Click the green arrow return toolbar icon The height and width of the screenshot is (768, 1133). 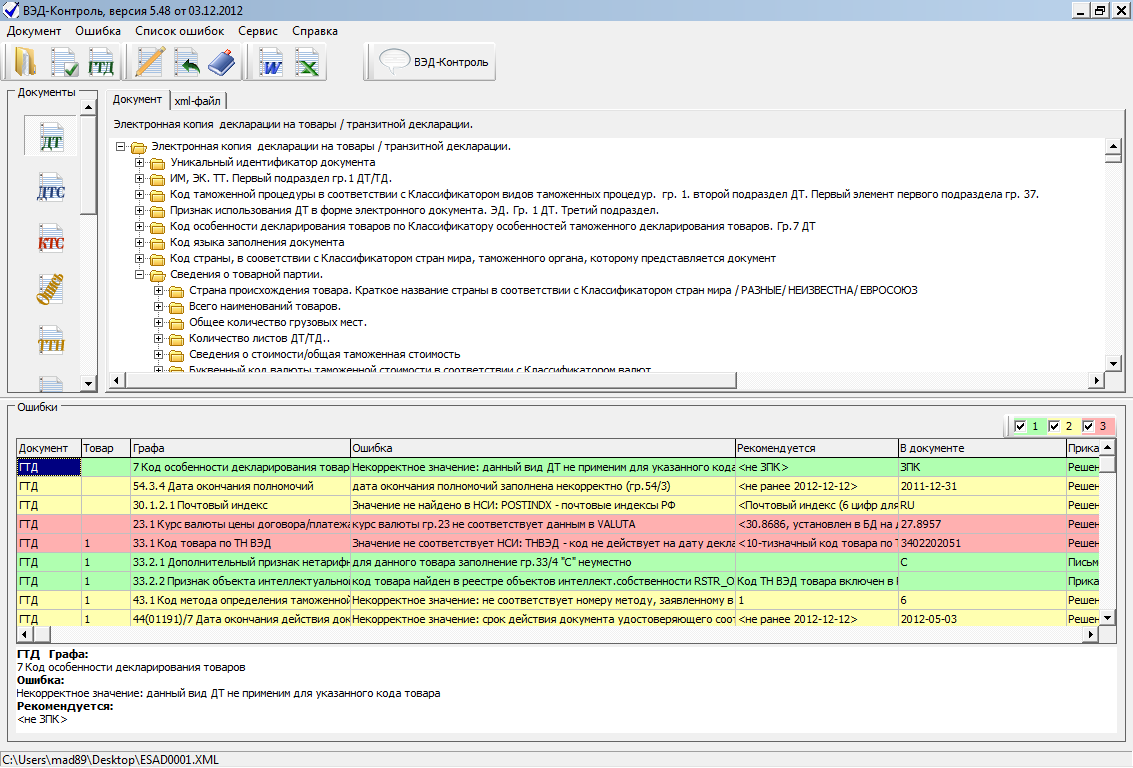click(x=187, y=62)
